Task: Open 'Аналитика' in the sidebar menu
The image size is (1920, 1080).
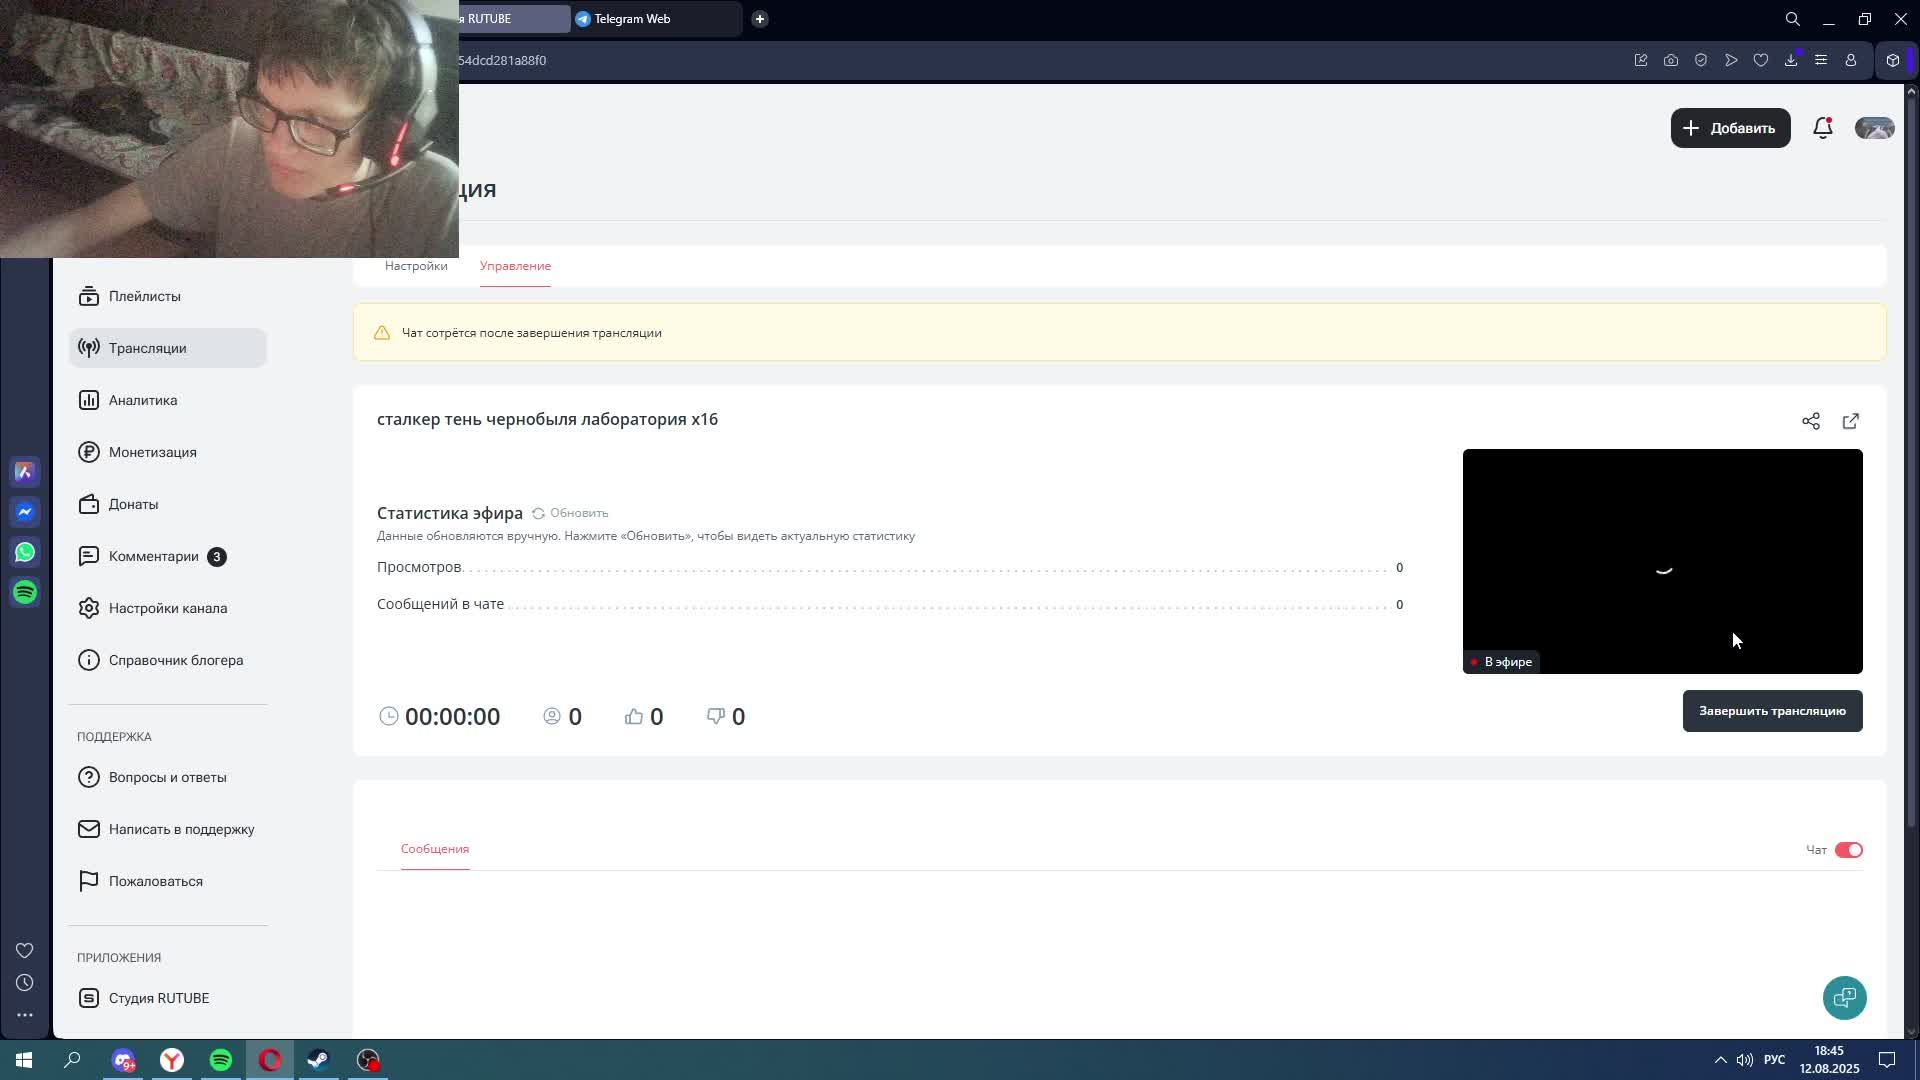Action: [x=143, y=400]
